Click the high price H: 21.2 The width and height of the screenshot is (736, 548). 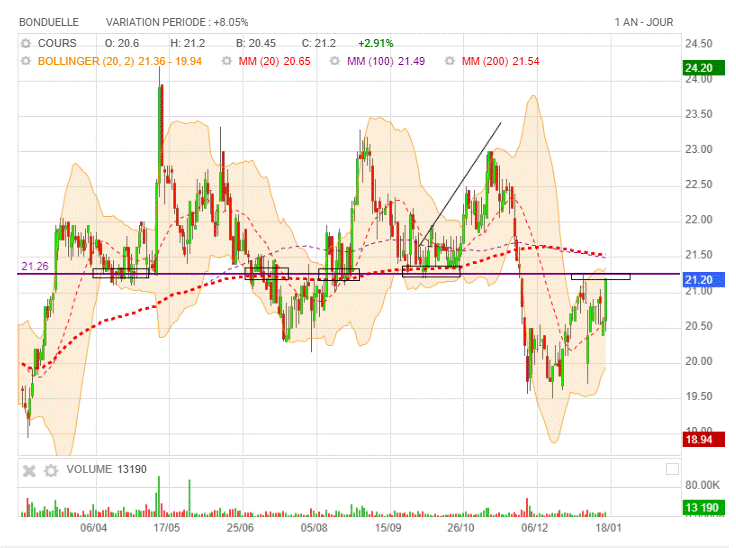click(x=188, y=43)
